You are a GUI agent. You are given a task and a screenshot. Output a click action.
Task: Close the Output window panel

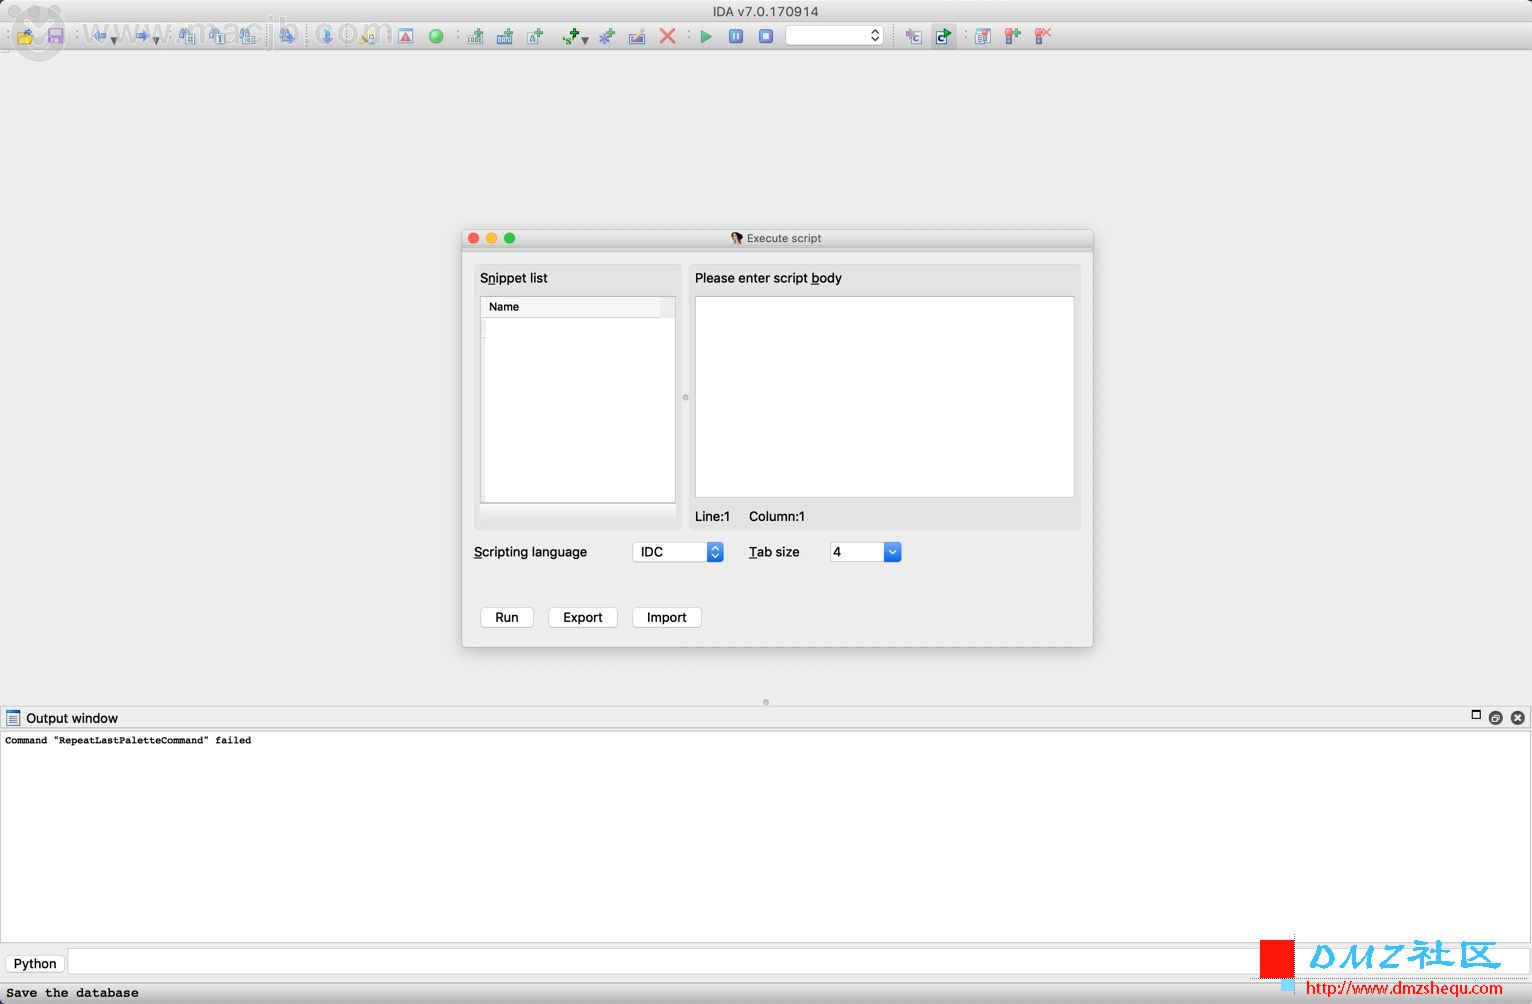coord(1518,718)
